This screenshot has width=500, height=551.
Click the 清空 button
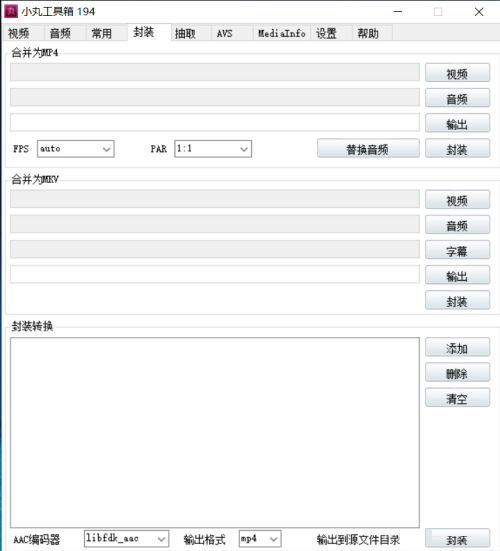point(457,398)
